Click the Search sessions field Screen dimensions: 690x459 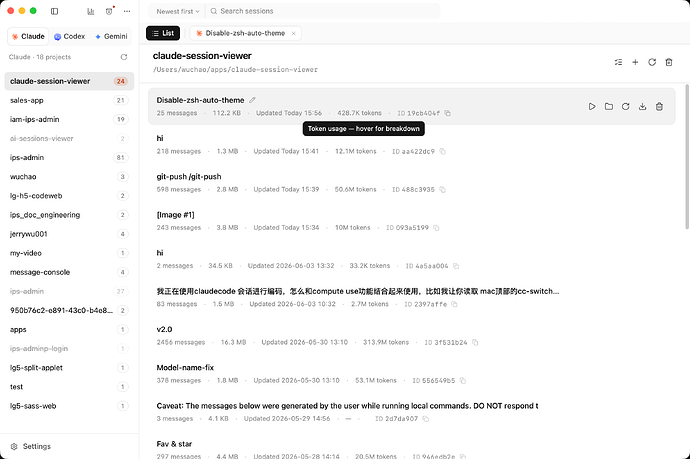tap(323, 11)
